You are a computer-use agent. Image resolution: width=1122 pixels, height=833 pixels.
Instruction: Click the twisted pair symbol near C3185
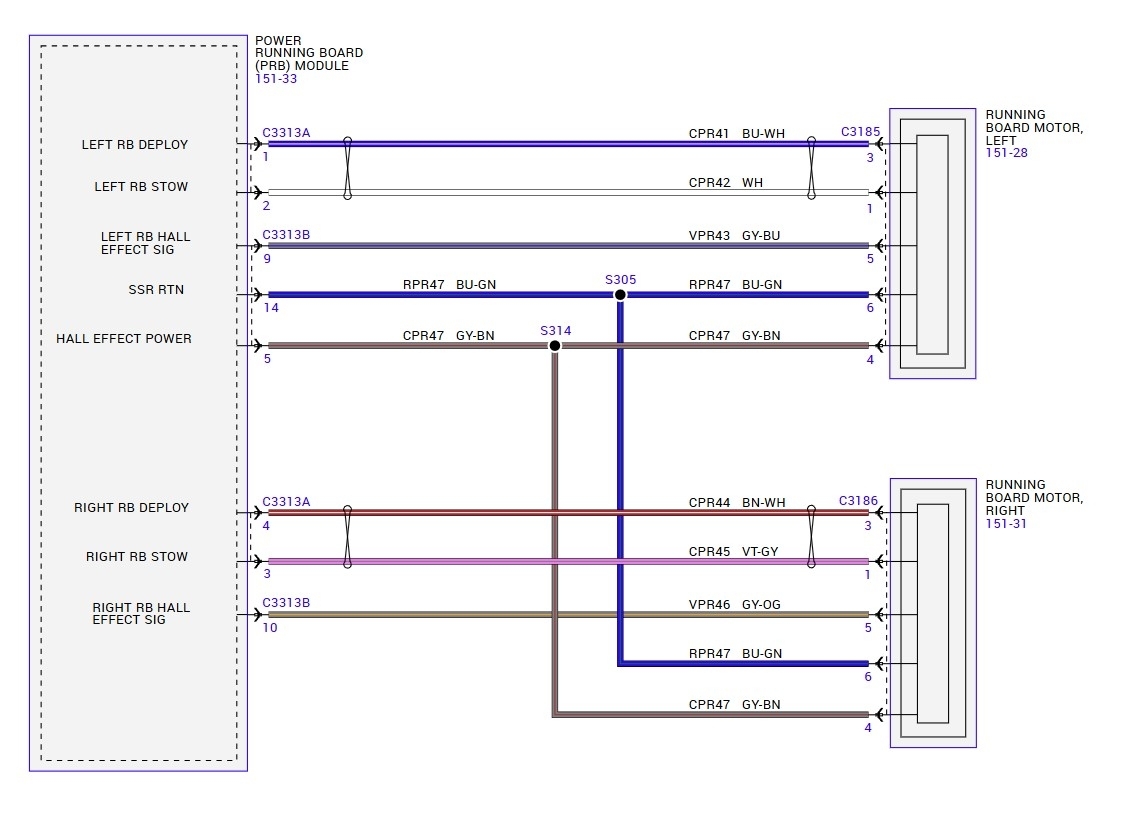811,168
